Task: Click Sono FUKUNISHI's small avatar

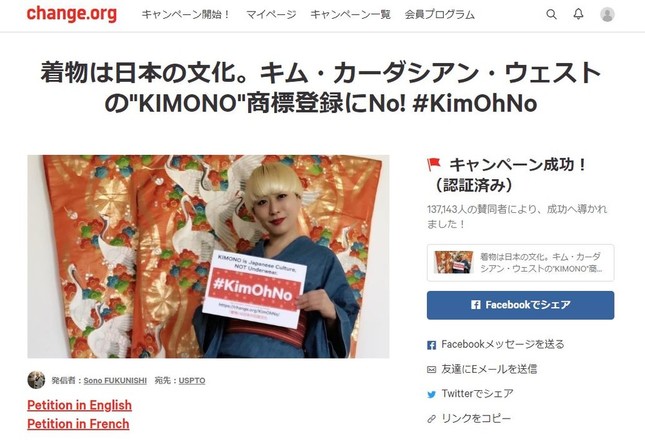Action: point(36,380)
